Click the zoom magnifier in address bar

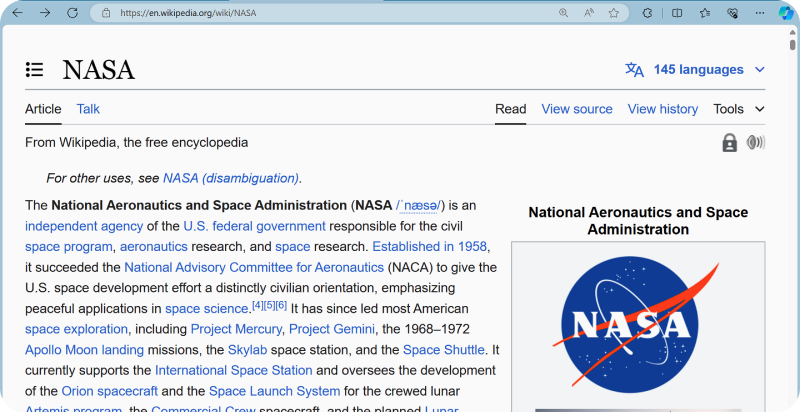click(x=563, y=13)
